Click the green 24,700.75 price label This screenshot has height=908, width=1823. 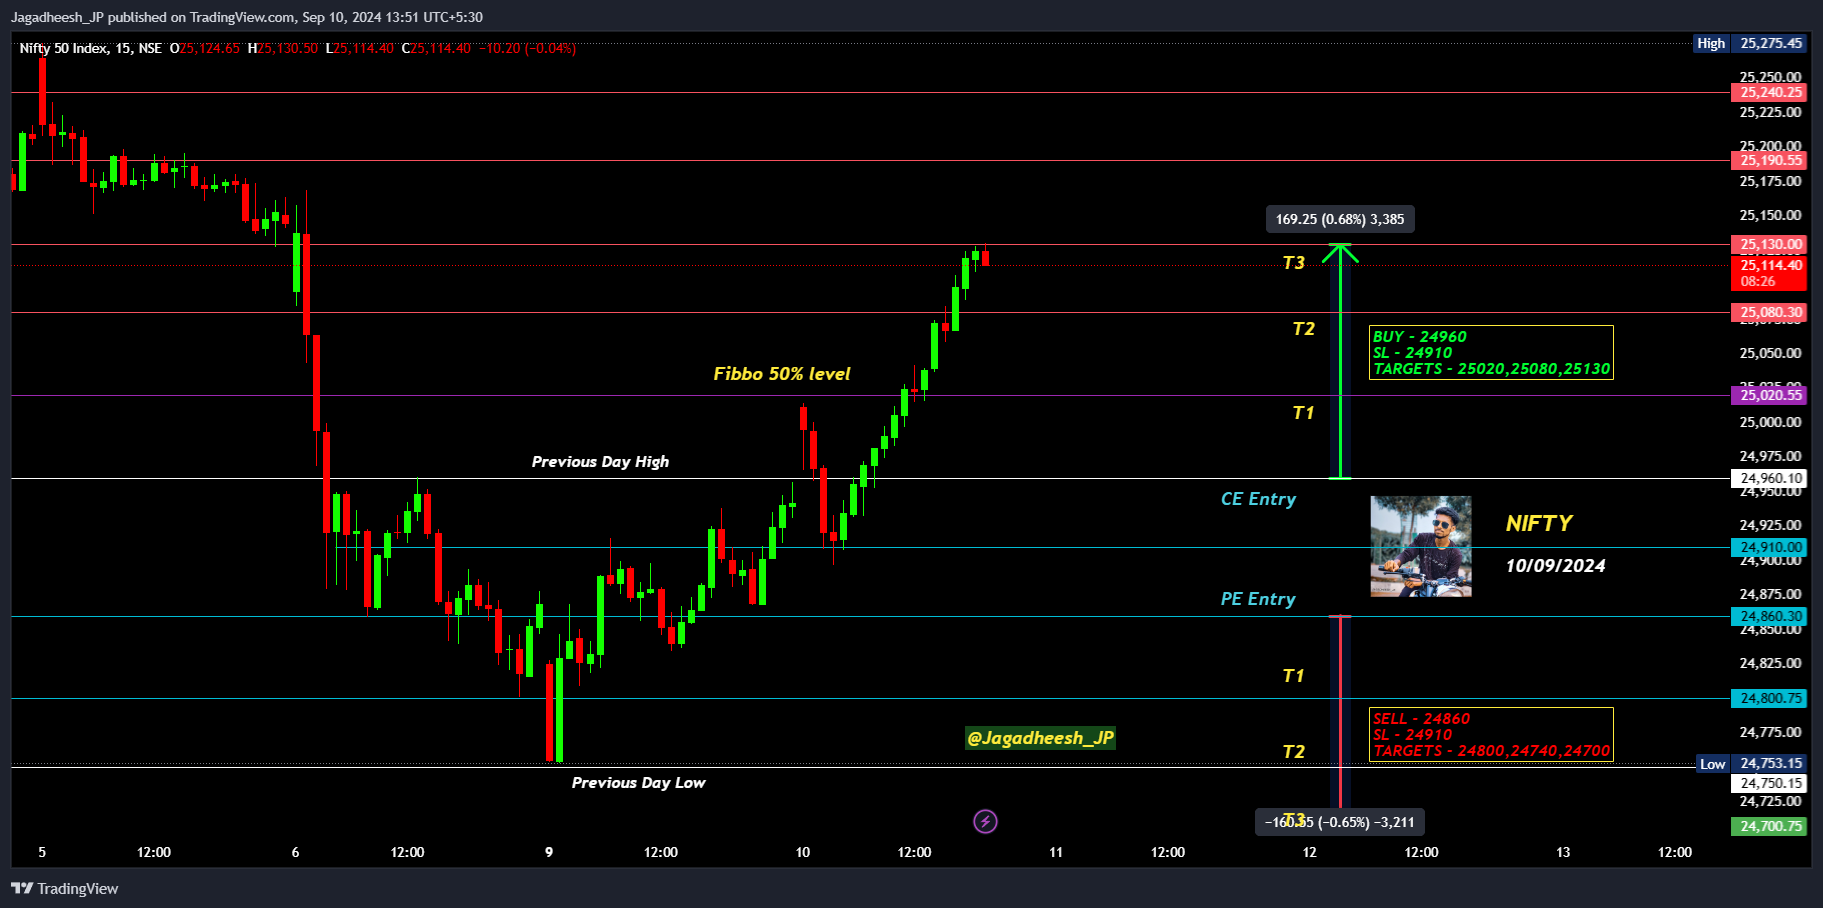pos(1769,826)
